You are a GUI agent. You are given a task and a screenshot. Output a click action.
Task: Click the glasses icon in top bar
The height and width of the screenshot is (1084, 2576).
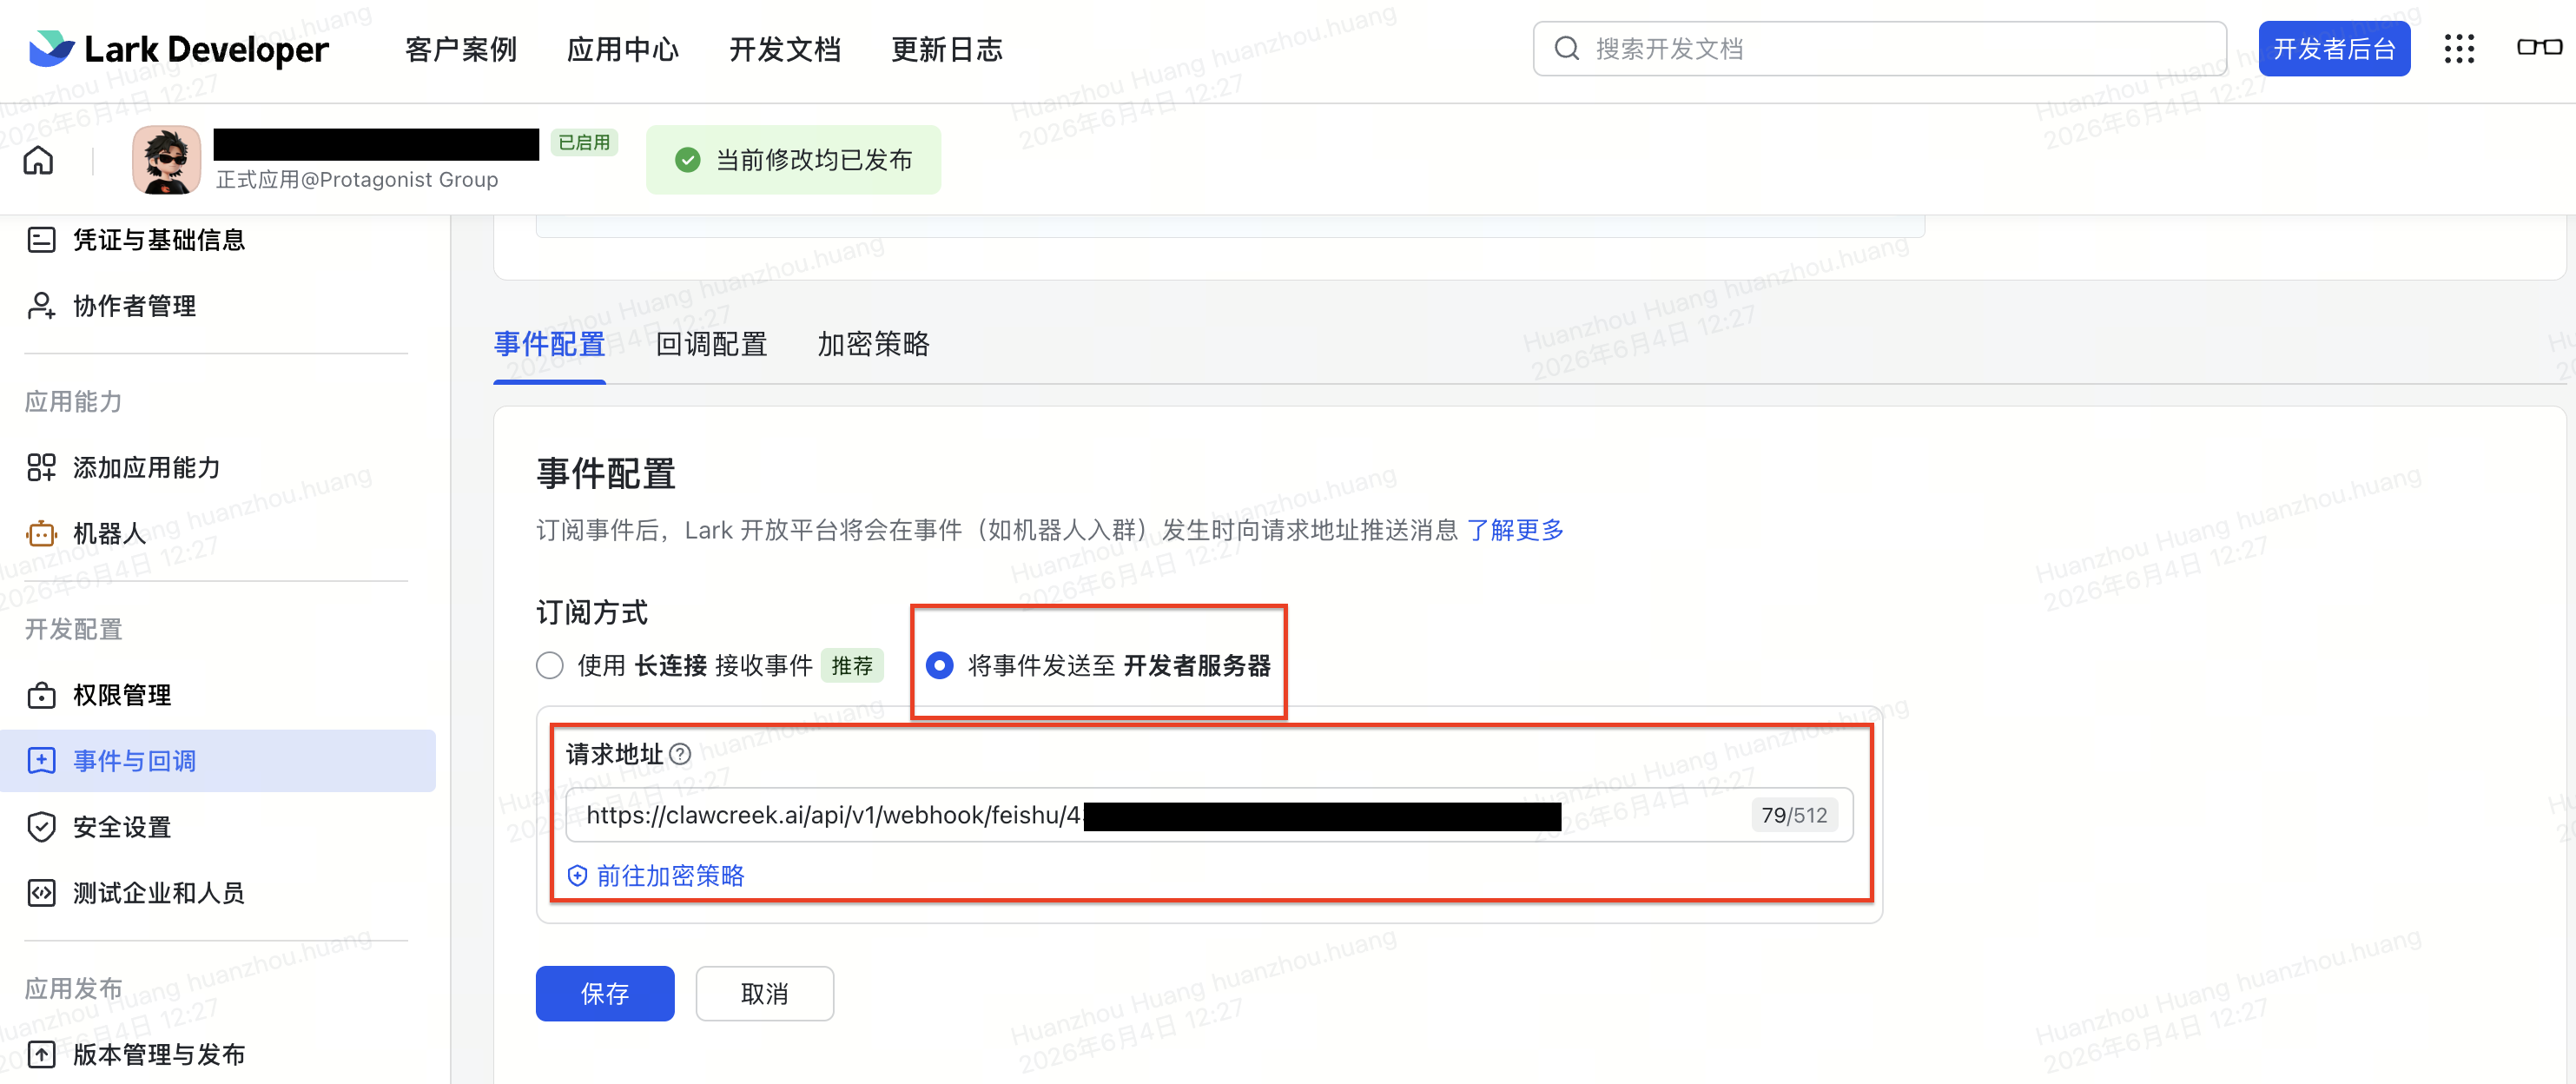(2539, 48)
